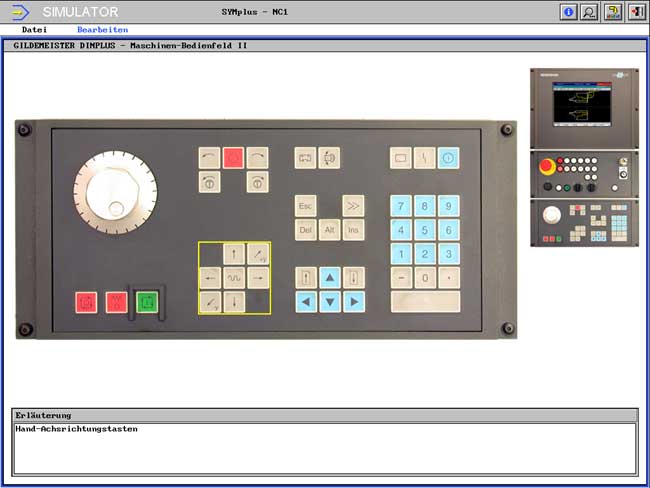Viewport: 650px width, 488px height.
Task: Select the keypad panel thumbnail at bottom
Action: (584, 223)
